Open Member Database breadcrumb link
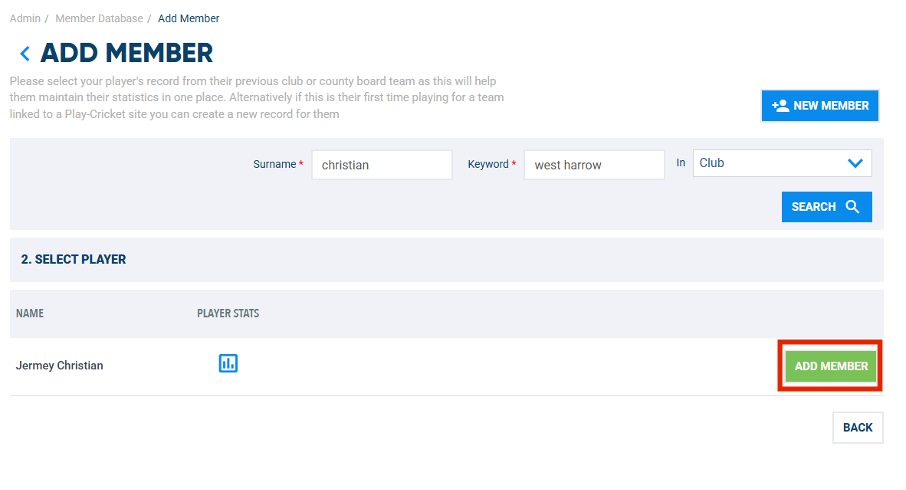 click(x=97, y=19)
